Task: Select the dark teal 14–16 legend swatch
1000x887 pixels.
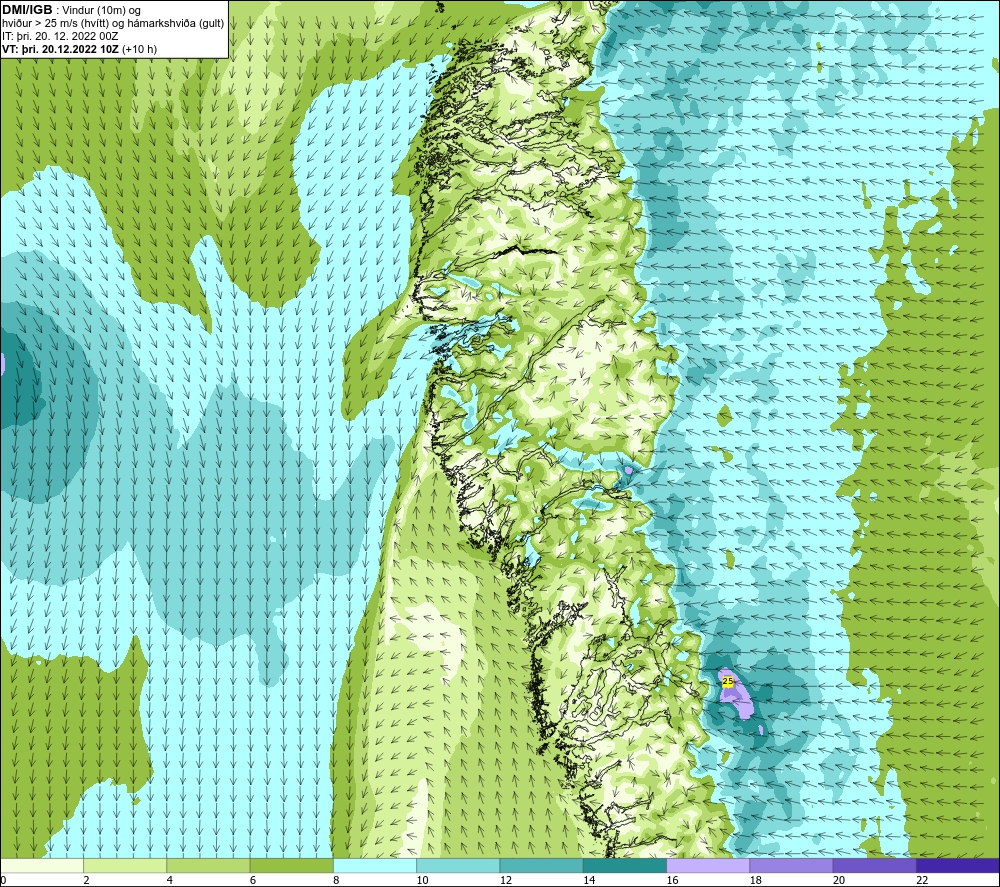Action: [x=625, y=865]
